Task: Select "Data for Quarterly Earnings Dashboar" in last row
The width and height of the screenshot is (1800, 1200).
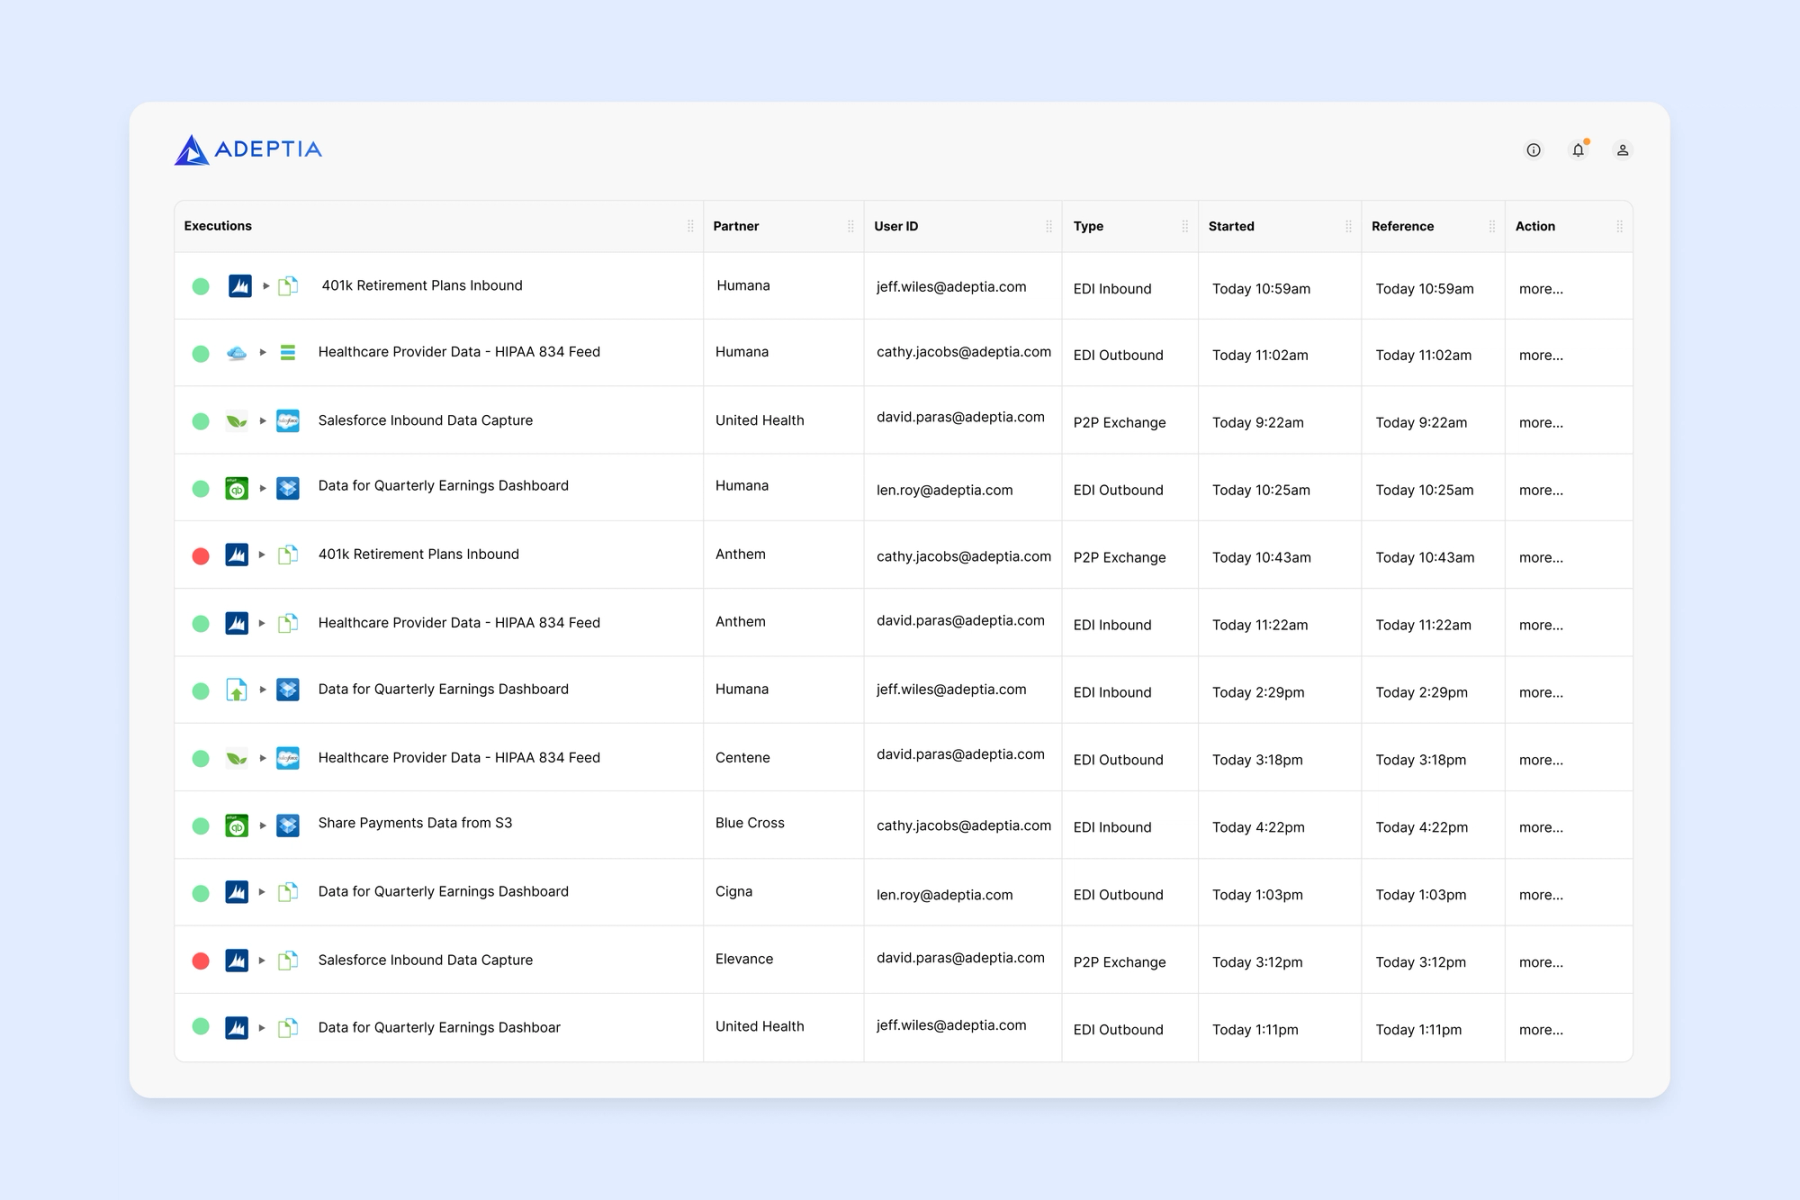Action: [439, 1027]
